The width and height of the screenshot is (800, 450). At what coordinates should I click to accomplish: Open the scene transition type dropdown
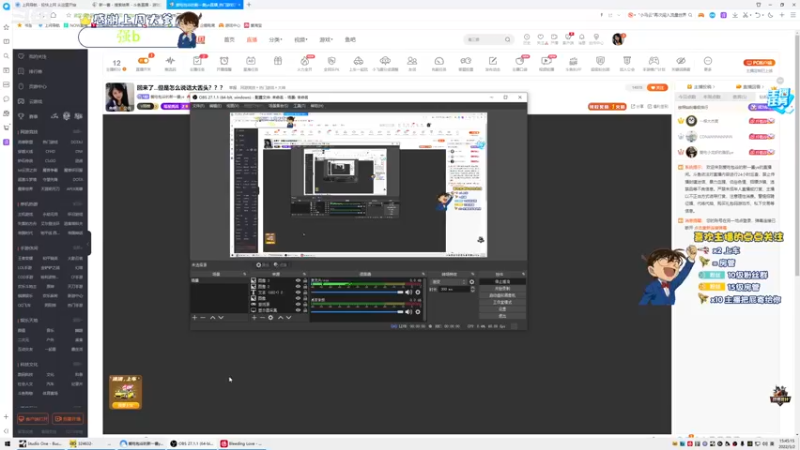tap(448, 282)
